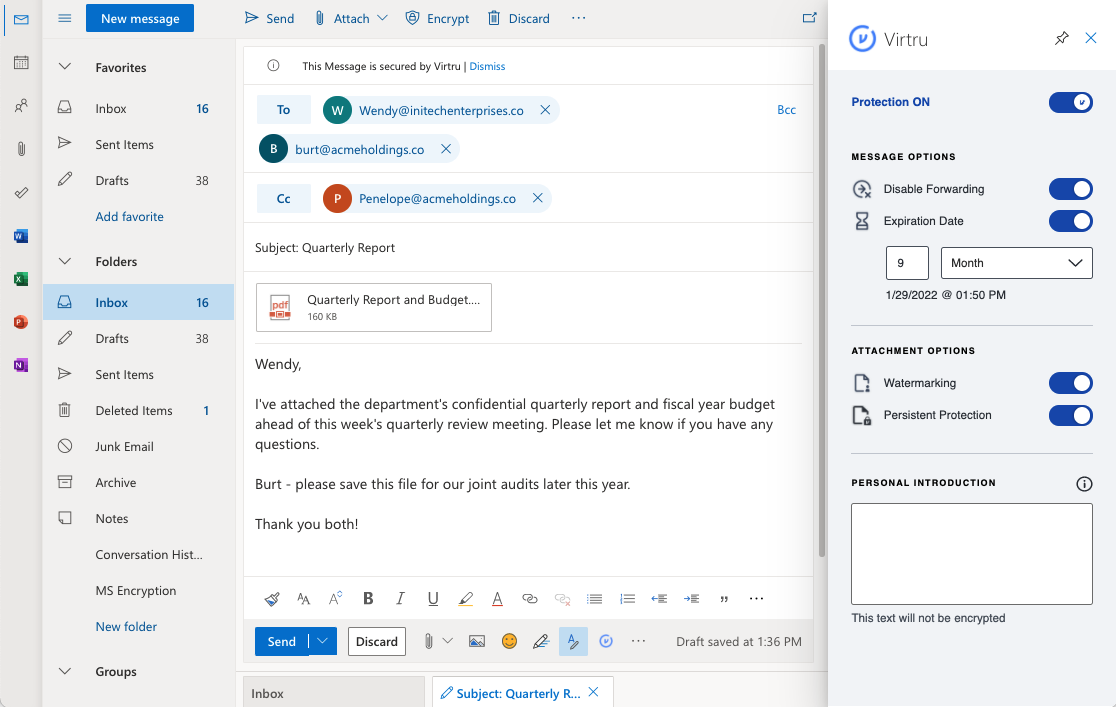Click the New message button
The image size is (1116, 707).
(x=140, y=18)
